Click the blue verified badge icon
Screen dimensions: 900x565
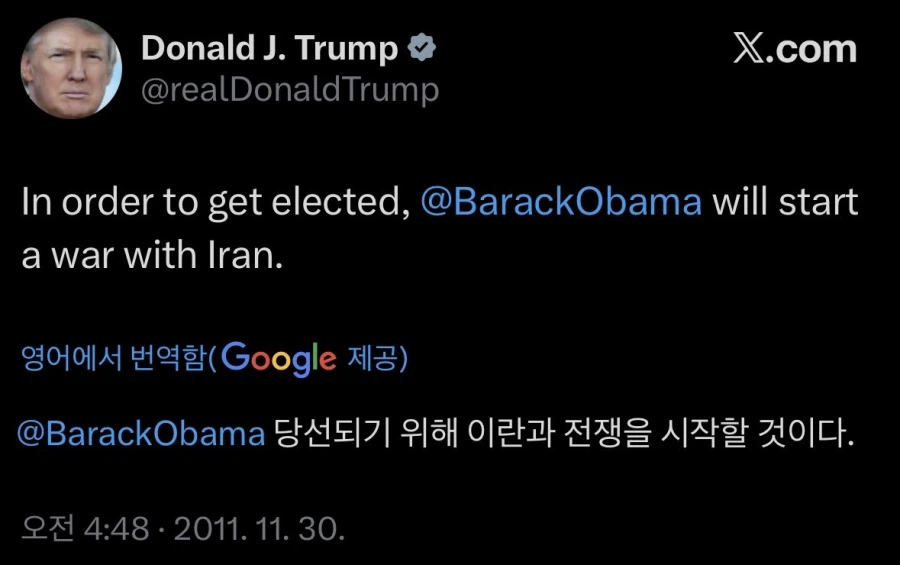coord(424,48)
